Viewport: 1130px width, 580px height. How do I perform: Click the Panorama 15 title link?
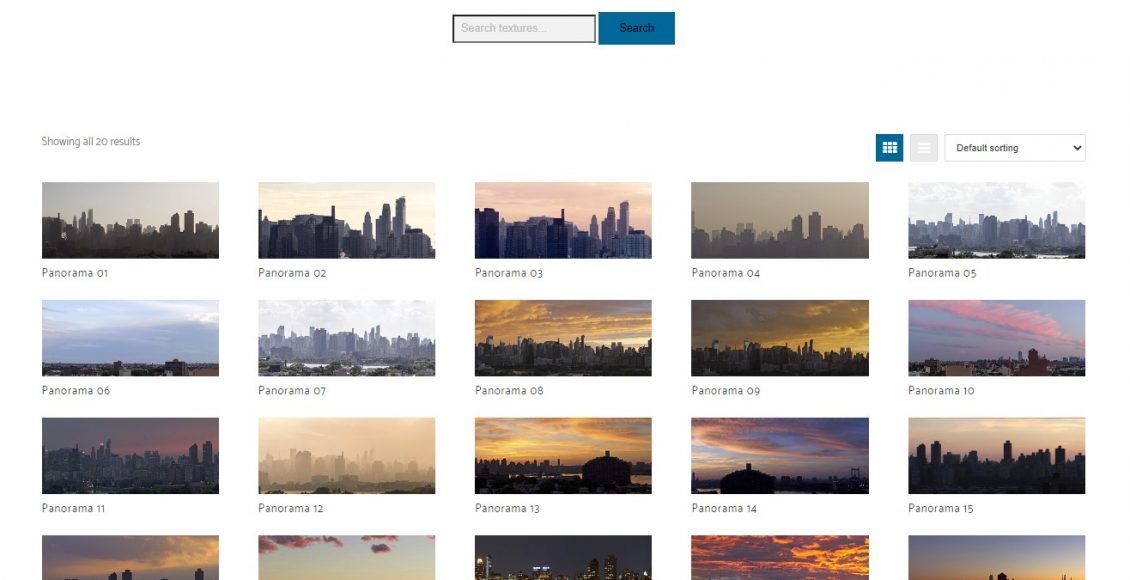click(x=941, y=509)
